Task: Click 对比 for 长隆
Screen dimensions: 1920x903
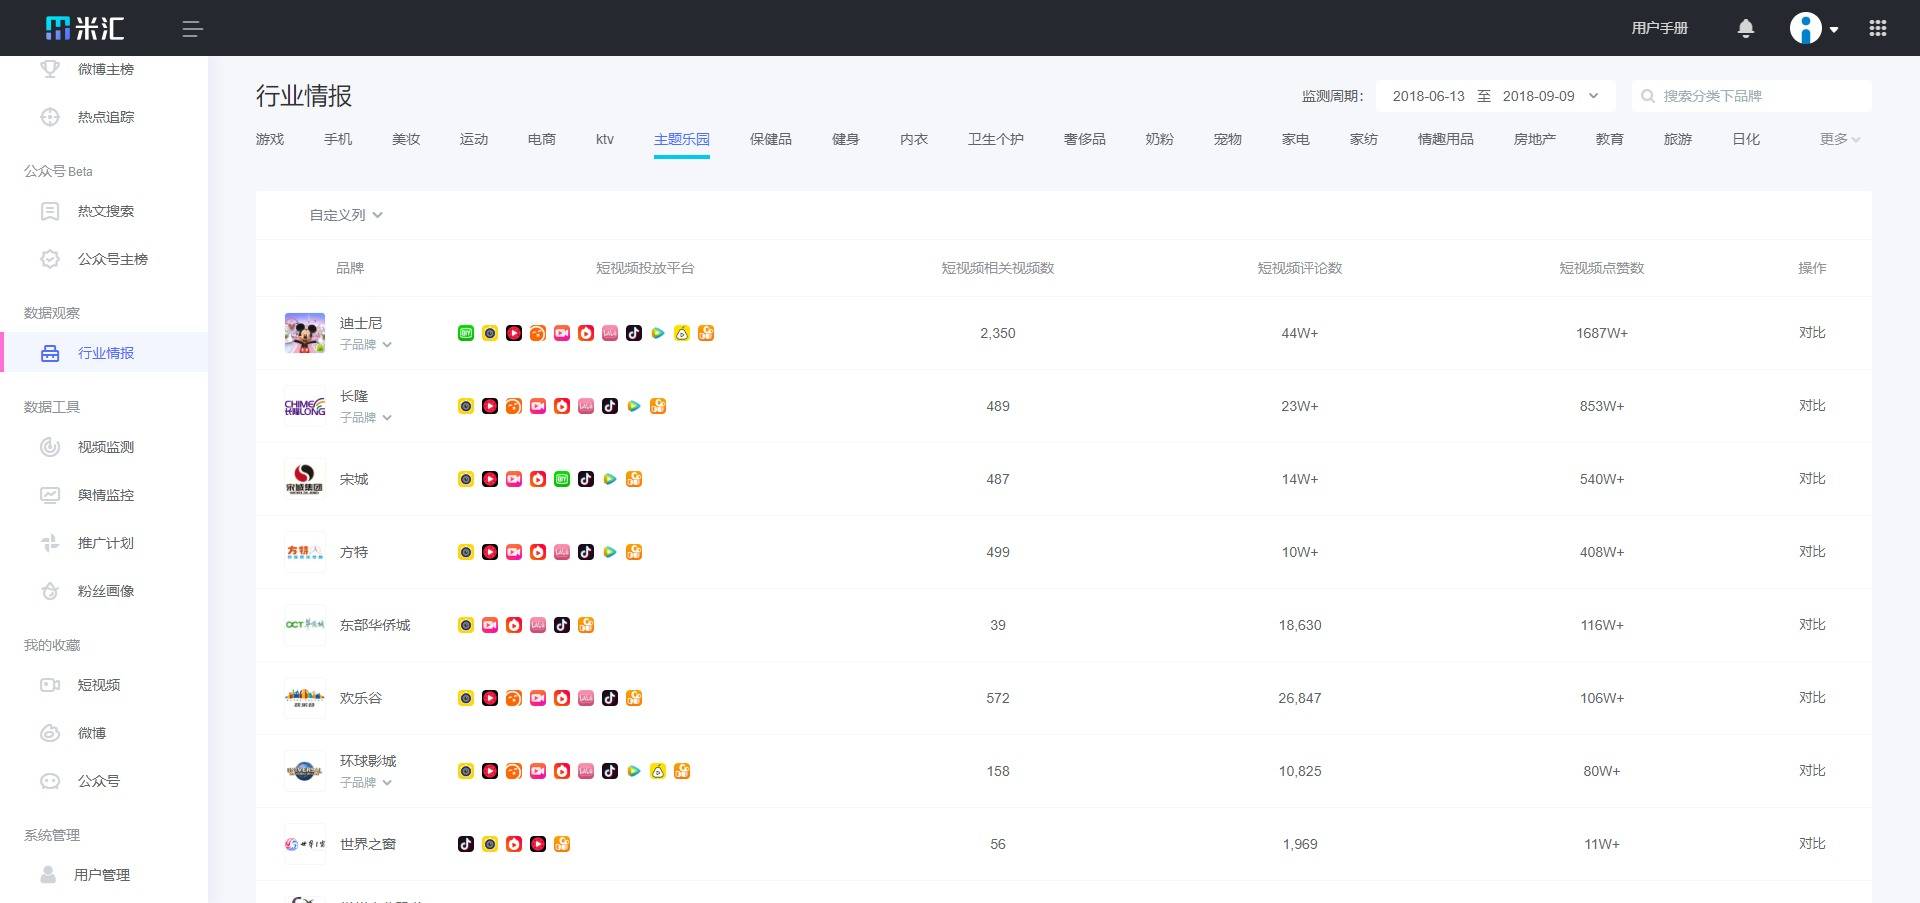Action: 1812,406
